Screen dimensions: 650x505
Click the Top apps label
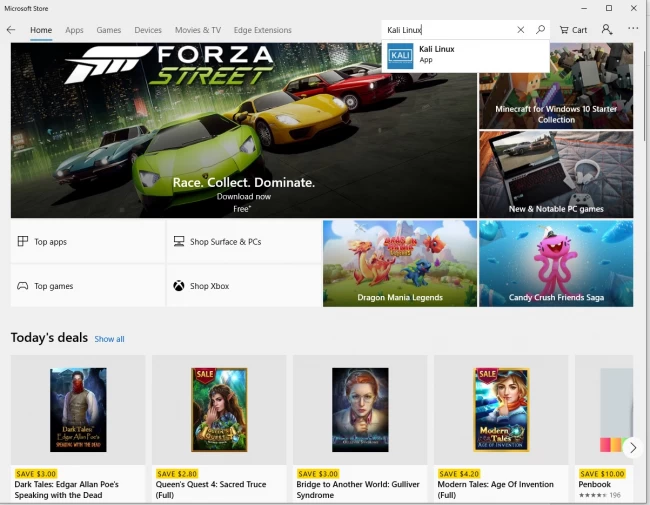(x=51, y=242)
